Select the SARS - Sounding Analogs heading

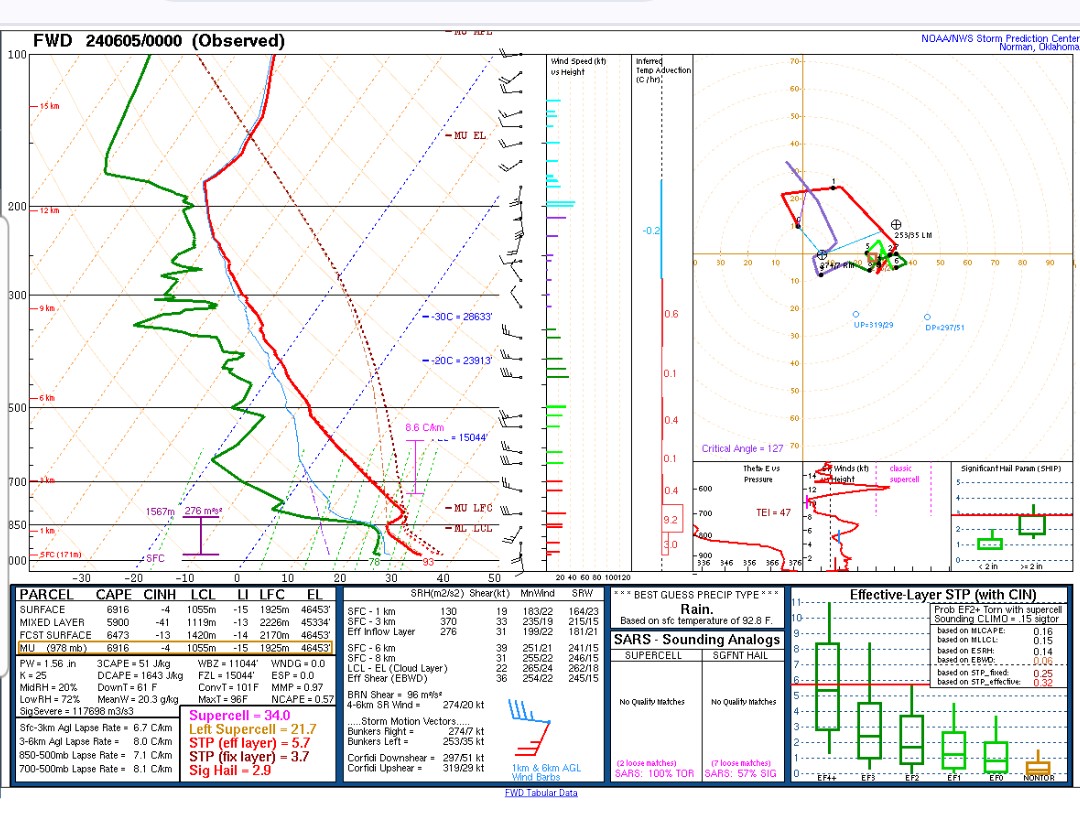[697, 639]
